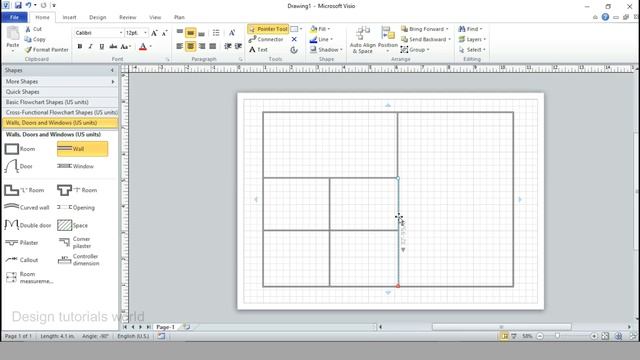Image resolution: width=640 pixels, height=360 pixels.
Task: Open the Send Backward dropdown
Action: (426, 39)
